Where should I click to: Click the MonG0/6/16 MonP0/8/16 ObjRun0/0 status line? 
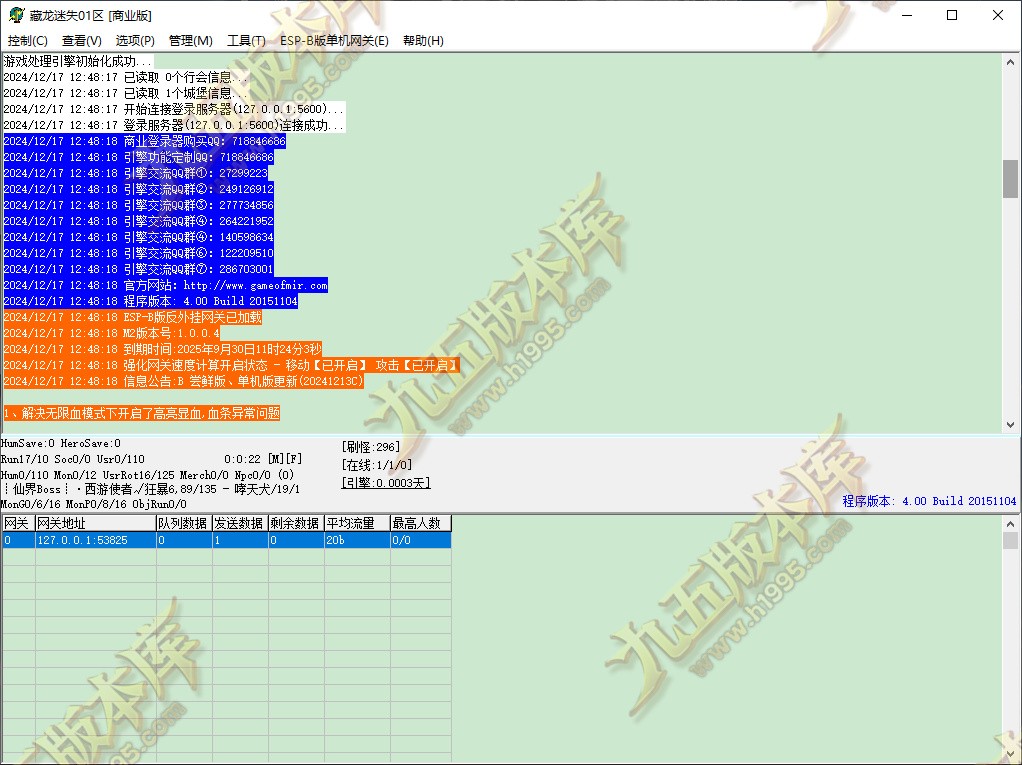[x=94, y=504]
